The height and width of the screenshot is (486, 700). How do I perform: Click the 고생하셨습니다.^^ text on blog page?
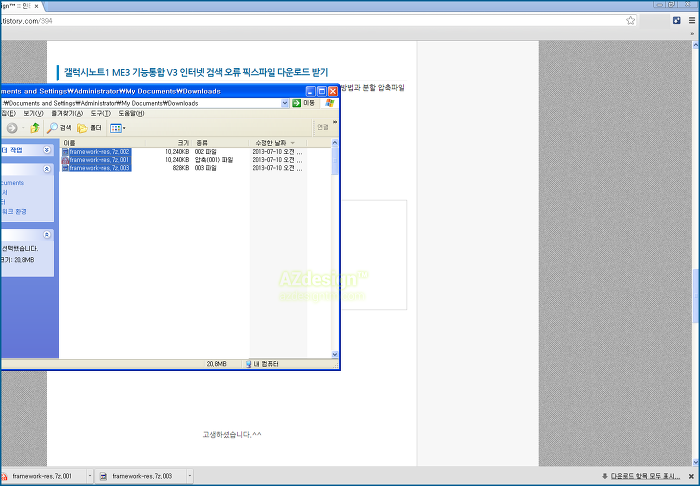point(232,434)
